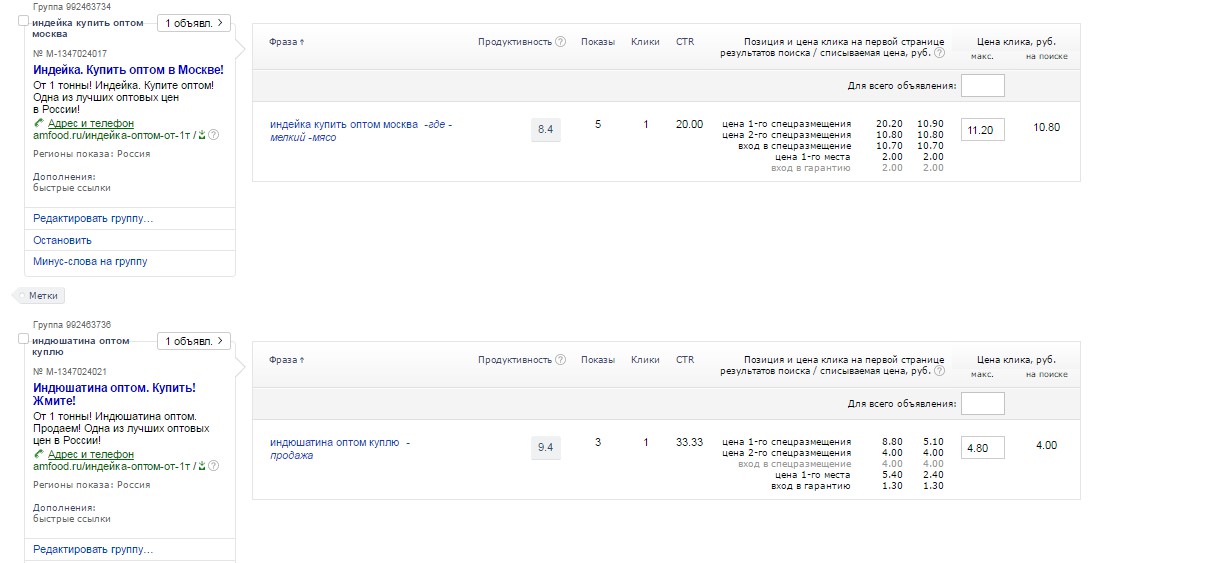The image size is (1218, 563).
Task: Tick the 'индюшатина оптом куплю' group checkbox
Action: [24, 339]
